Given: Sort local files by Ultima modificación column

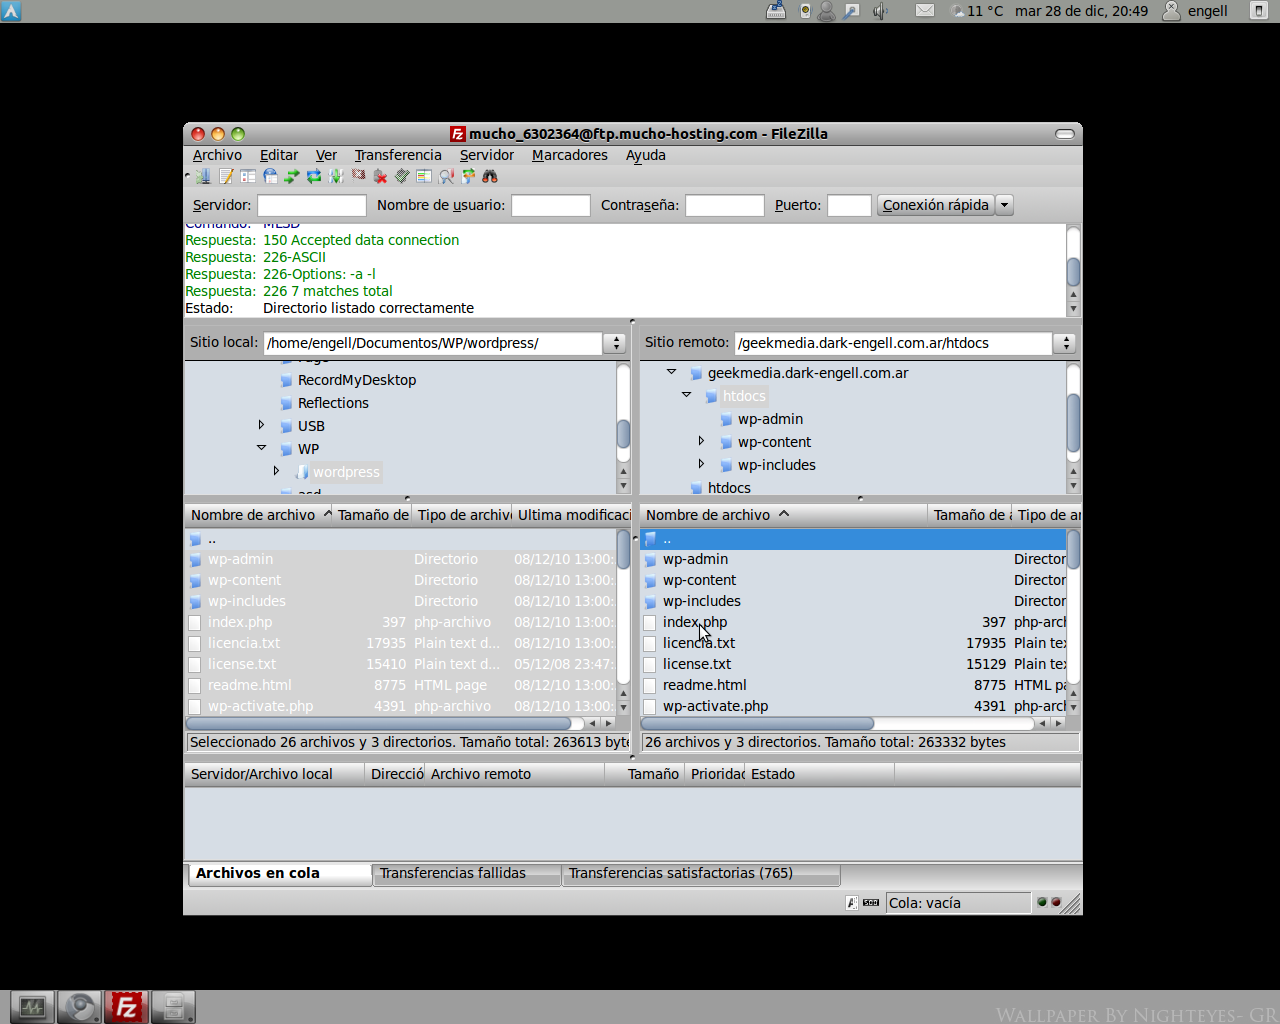Looking at the screenshot, I should click(x=573, y=515).
